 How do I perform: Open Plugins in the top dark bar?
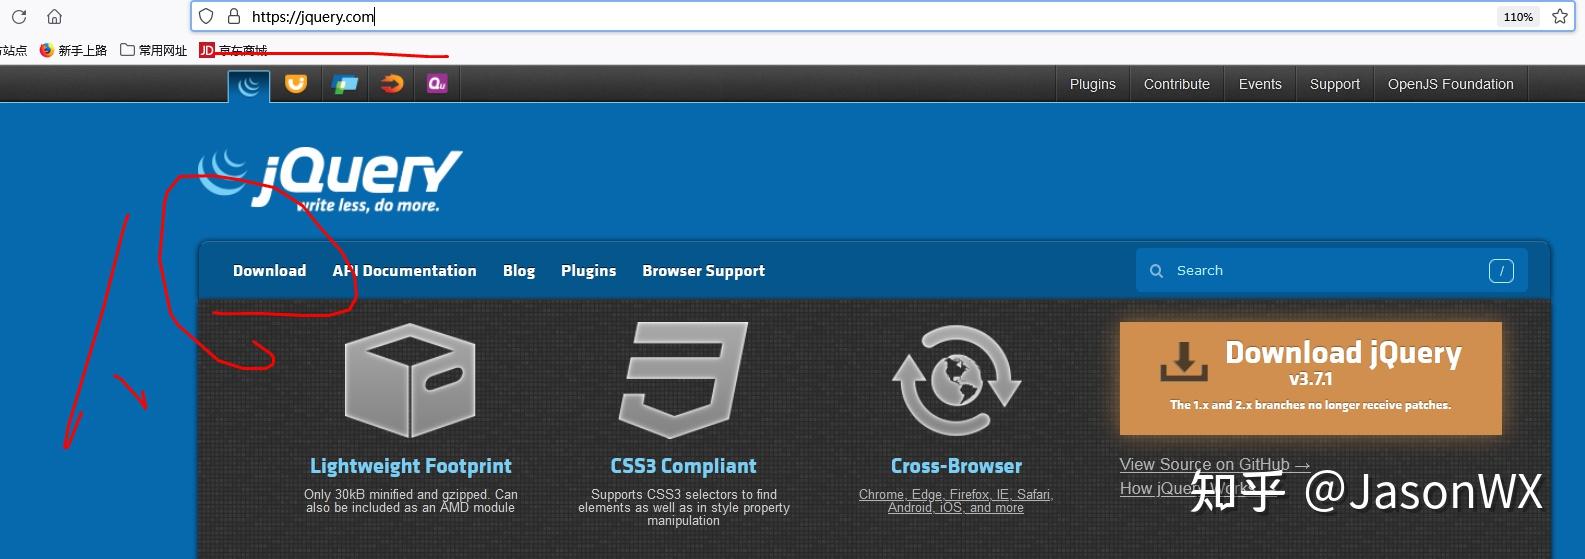coord(1093,84)
